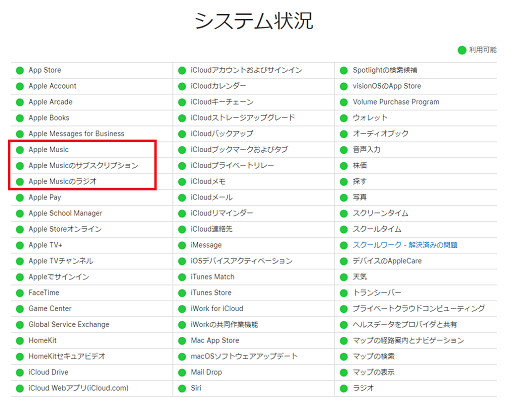Screen dimensions: 507x400
Task: Click the iTunes Match text
Action: pos(212,277)
